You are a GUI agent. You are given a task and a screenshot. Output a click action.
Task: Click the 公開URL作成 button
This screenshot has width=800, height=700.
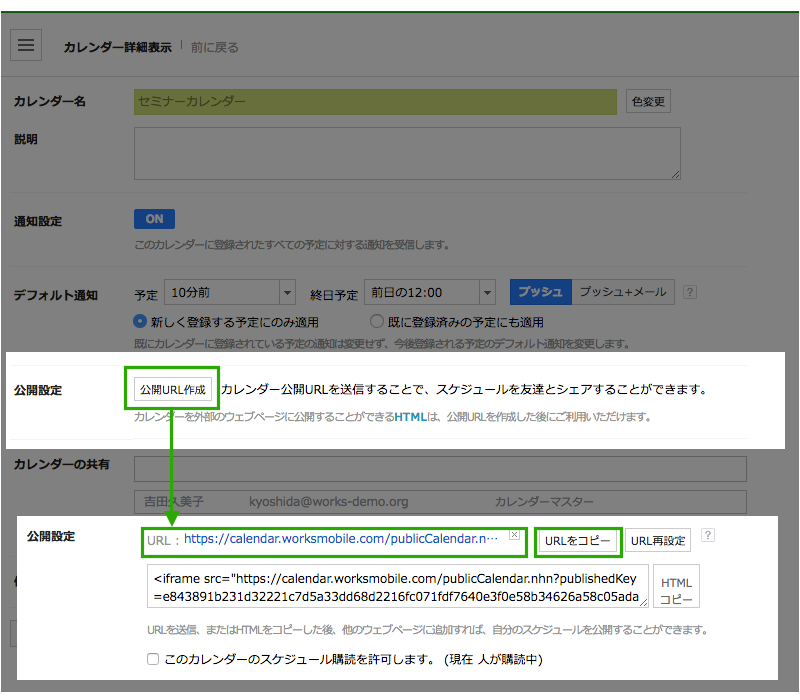(172, 389)
